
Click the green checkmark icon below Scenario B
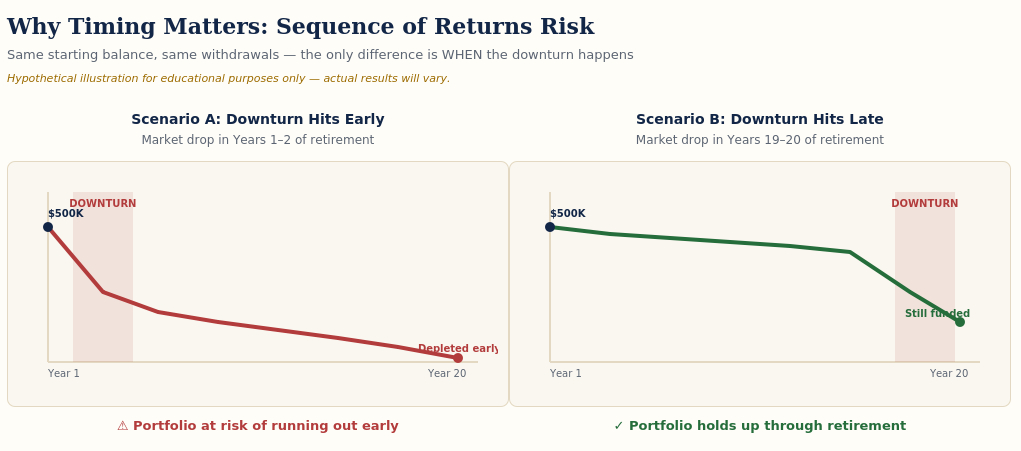pyautogui.click(x=619, y=426)
